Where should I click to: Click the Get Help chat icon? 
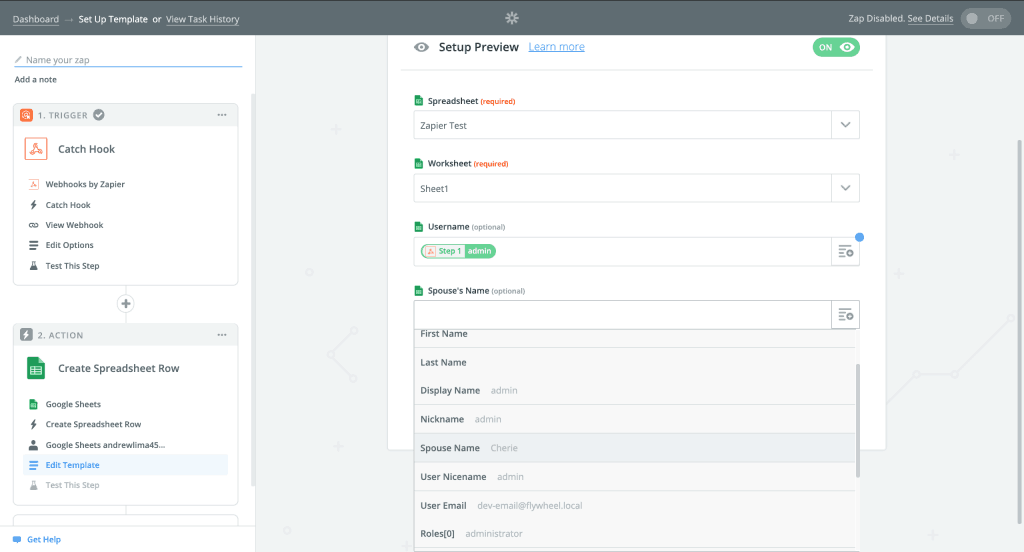(17, 540)
